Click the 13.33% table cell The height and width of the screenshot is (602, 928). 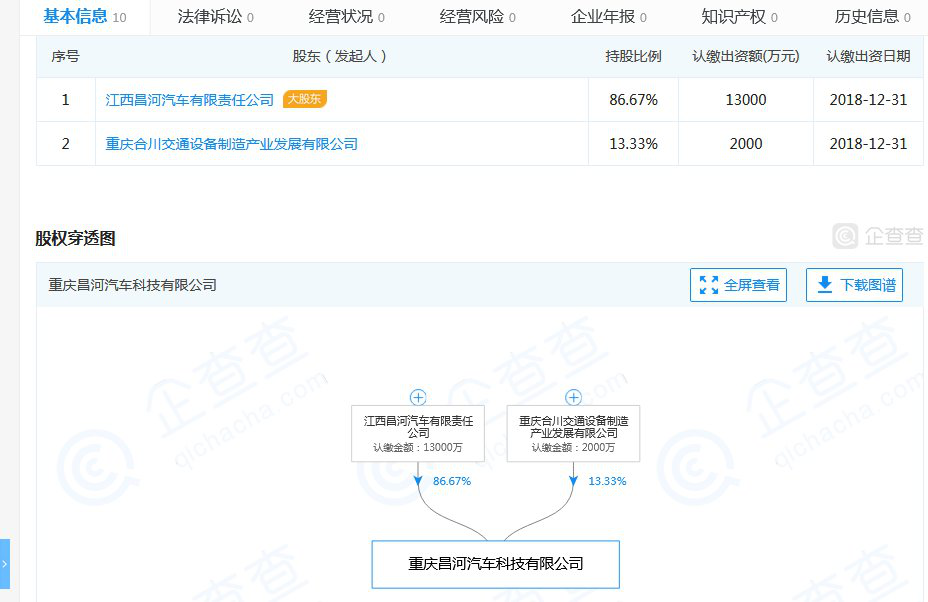(x=633, y=143)
